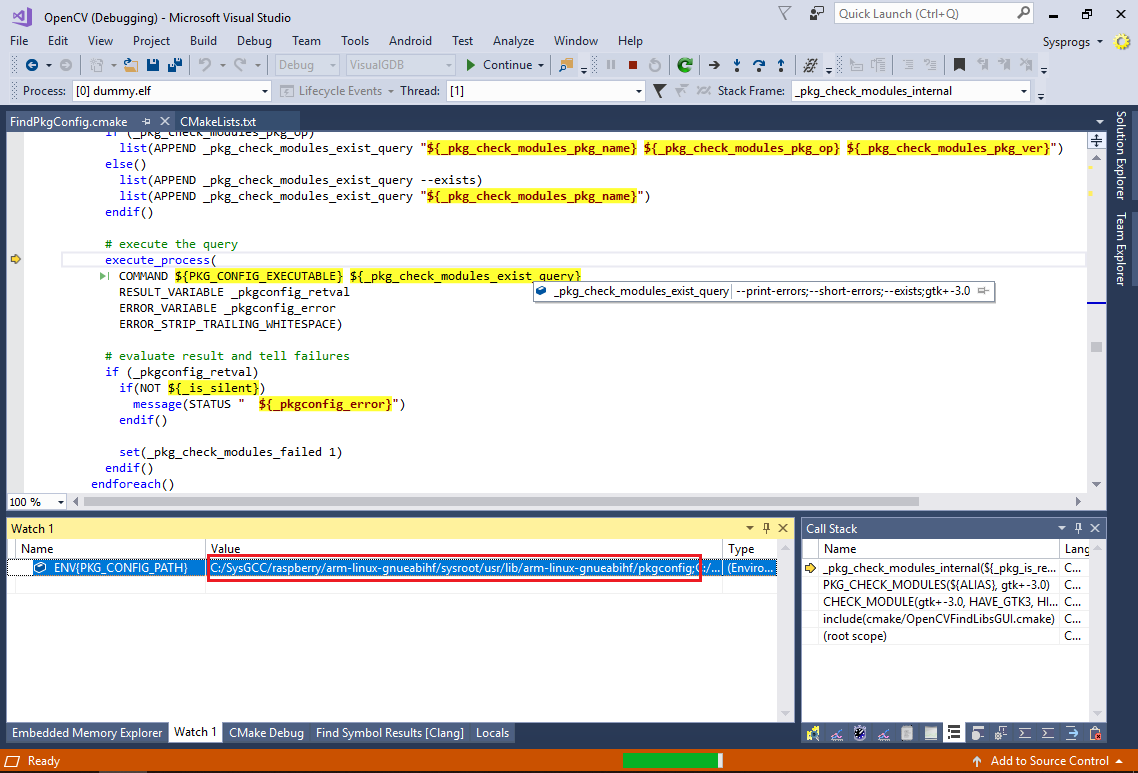This screenshot has width=1138, height=773.
Task: Restart debugging with green circular arrow
Action: click(684, 65)
